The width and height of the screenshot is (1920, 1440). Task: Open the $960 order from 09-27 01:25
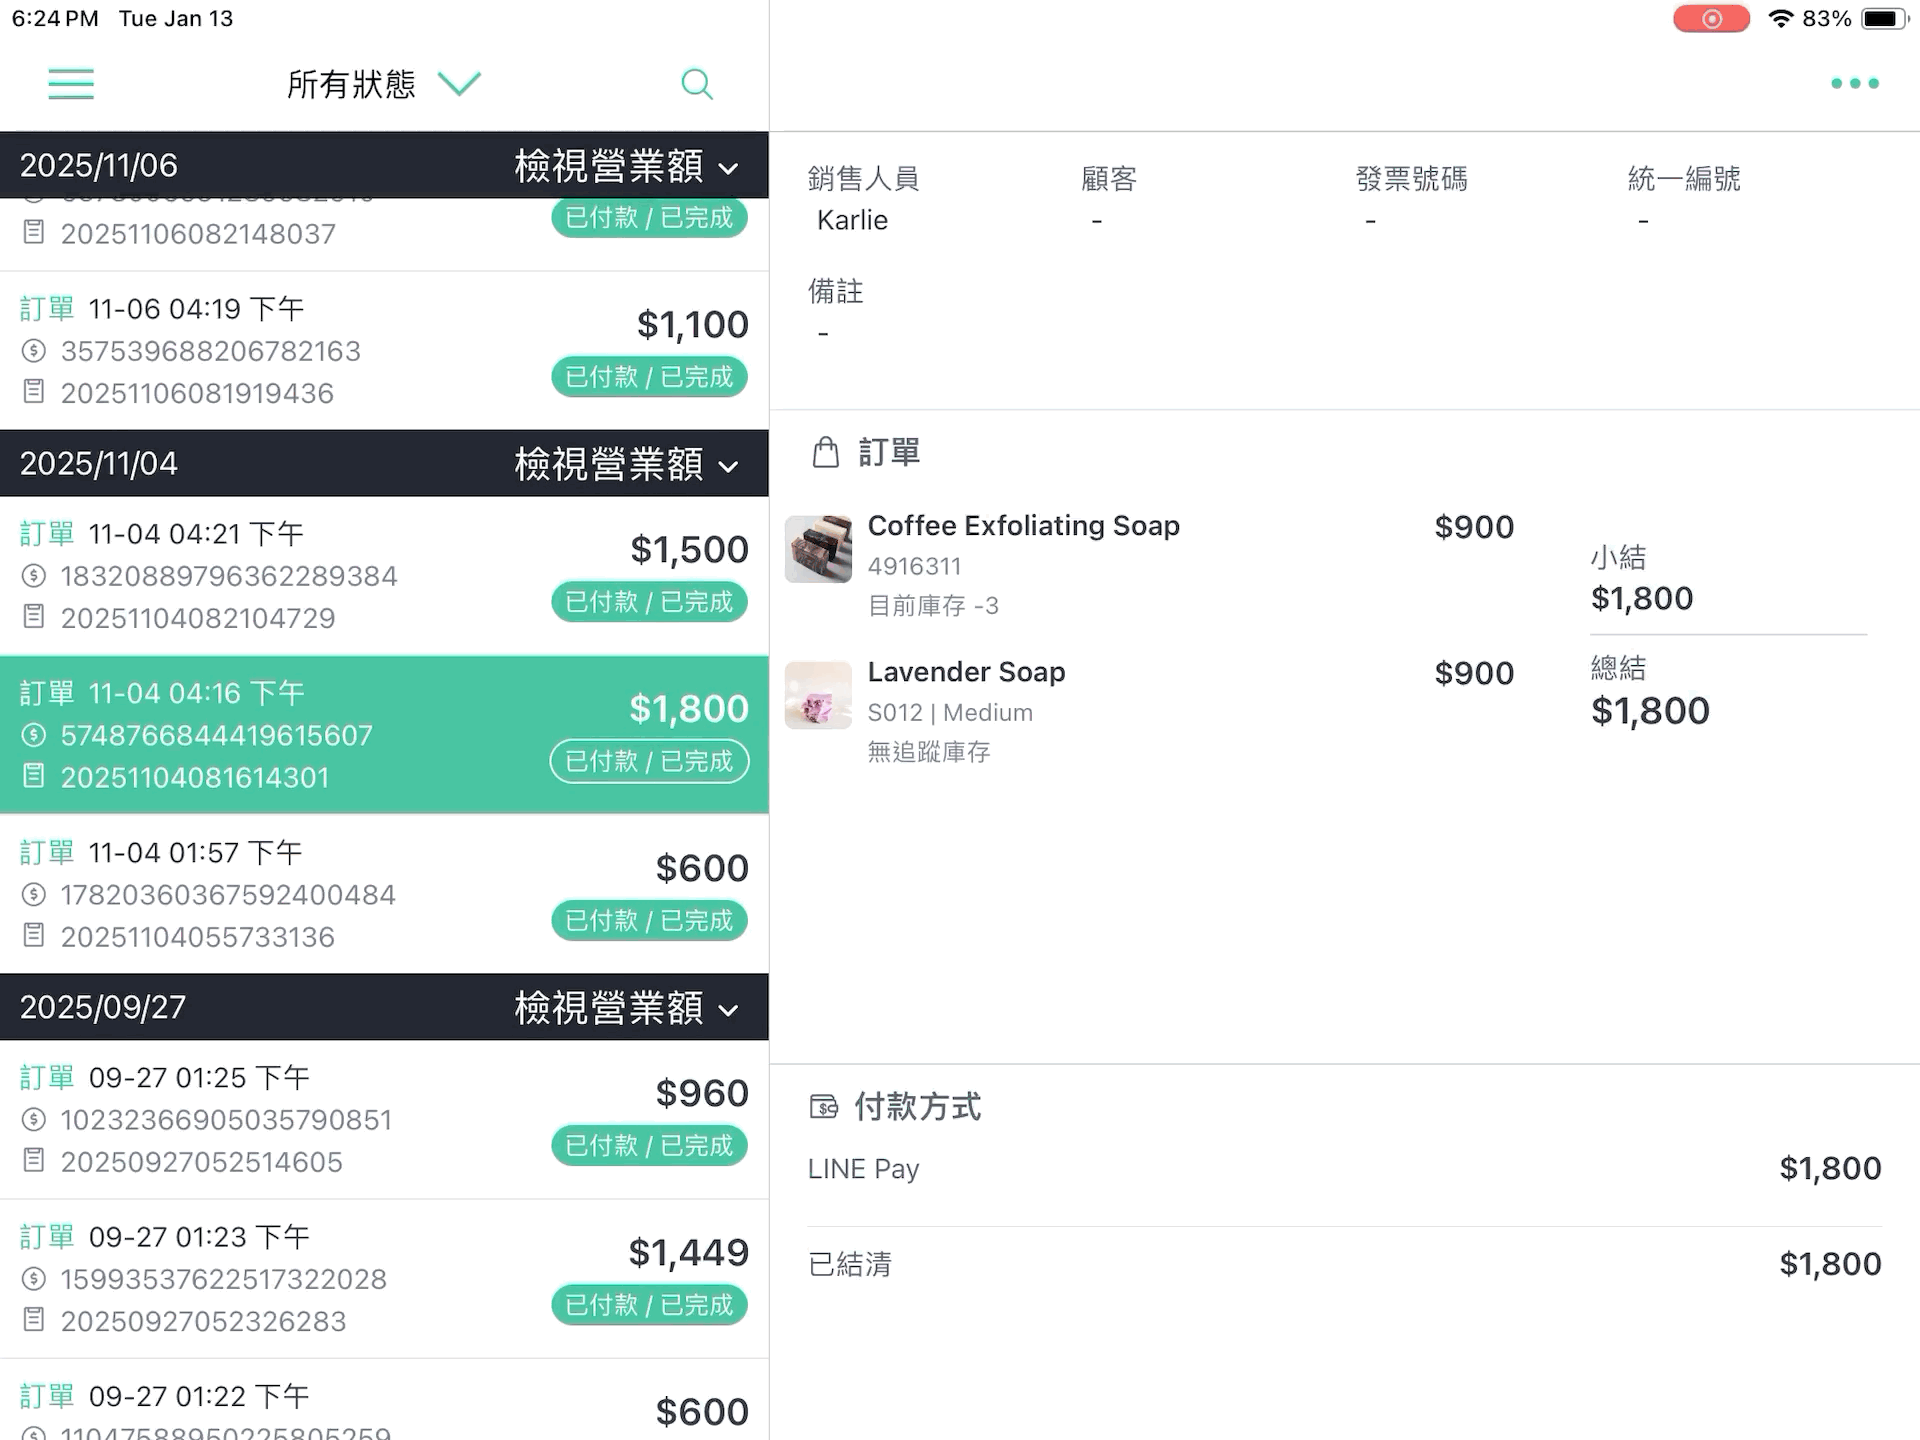tap(384, 1120)
